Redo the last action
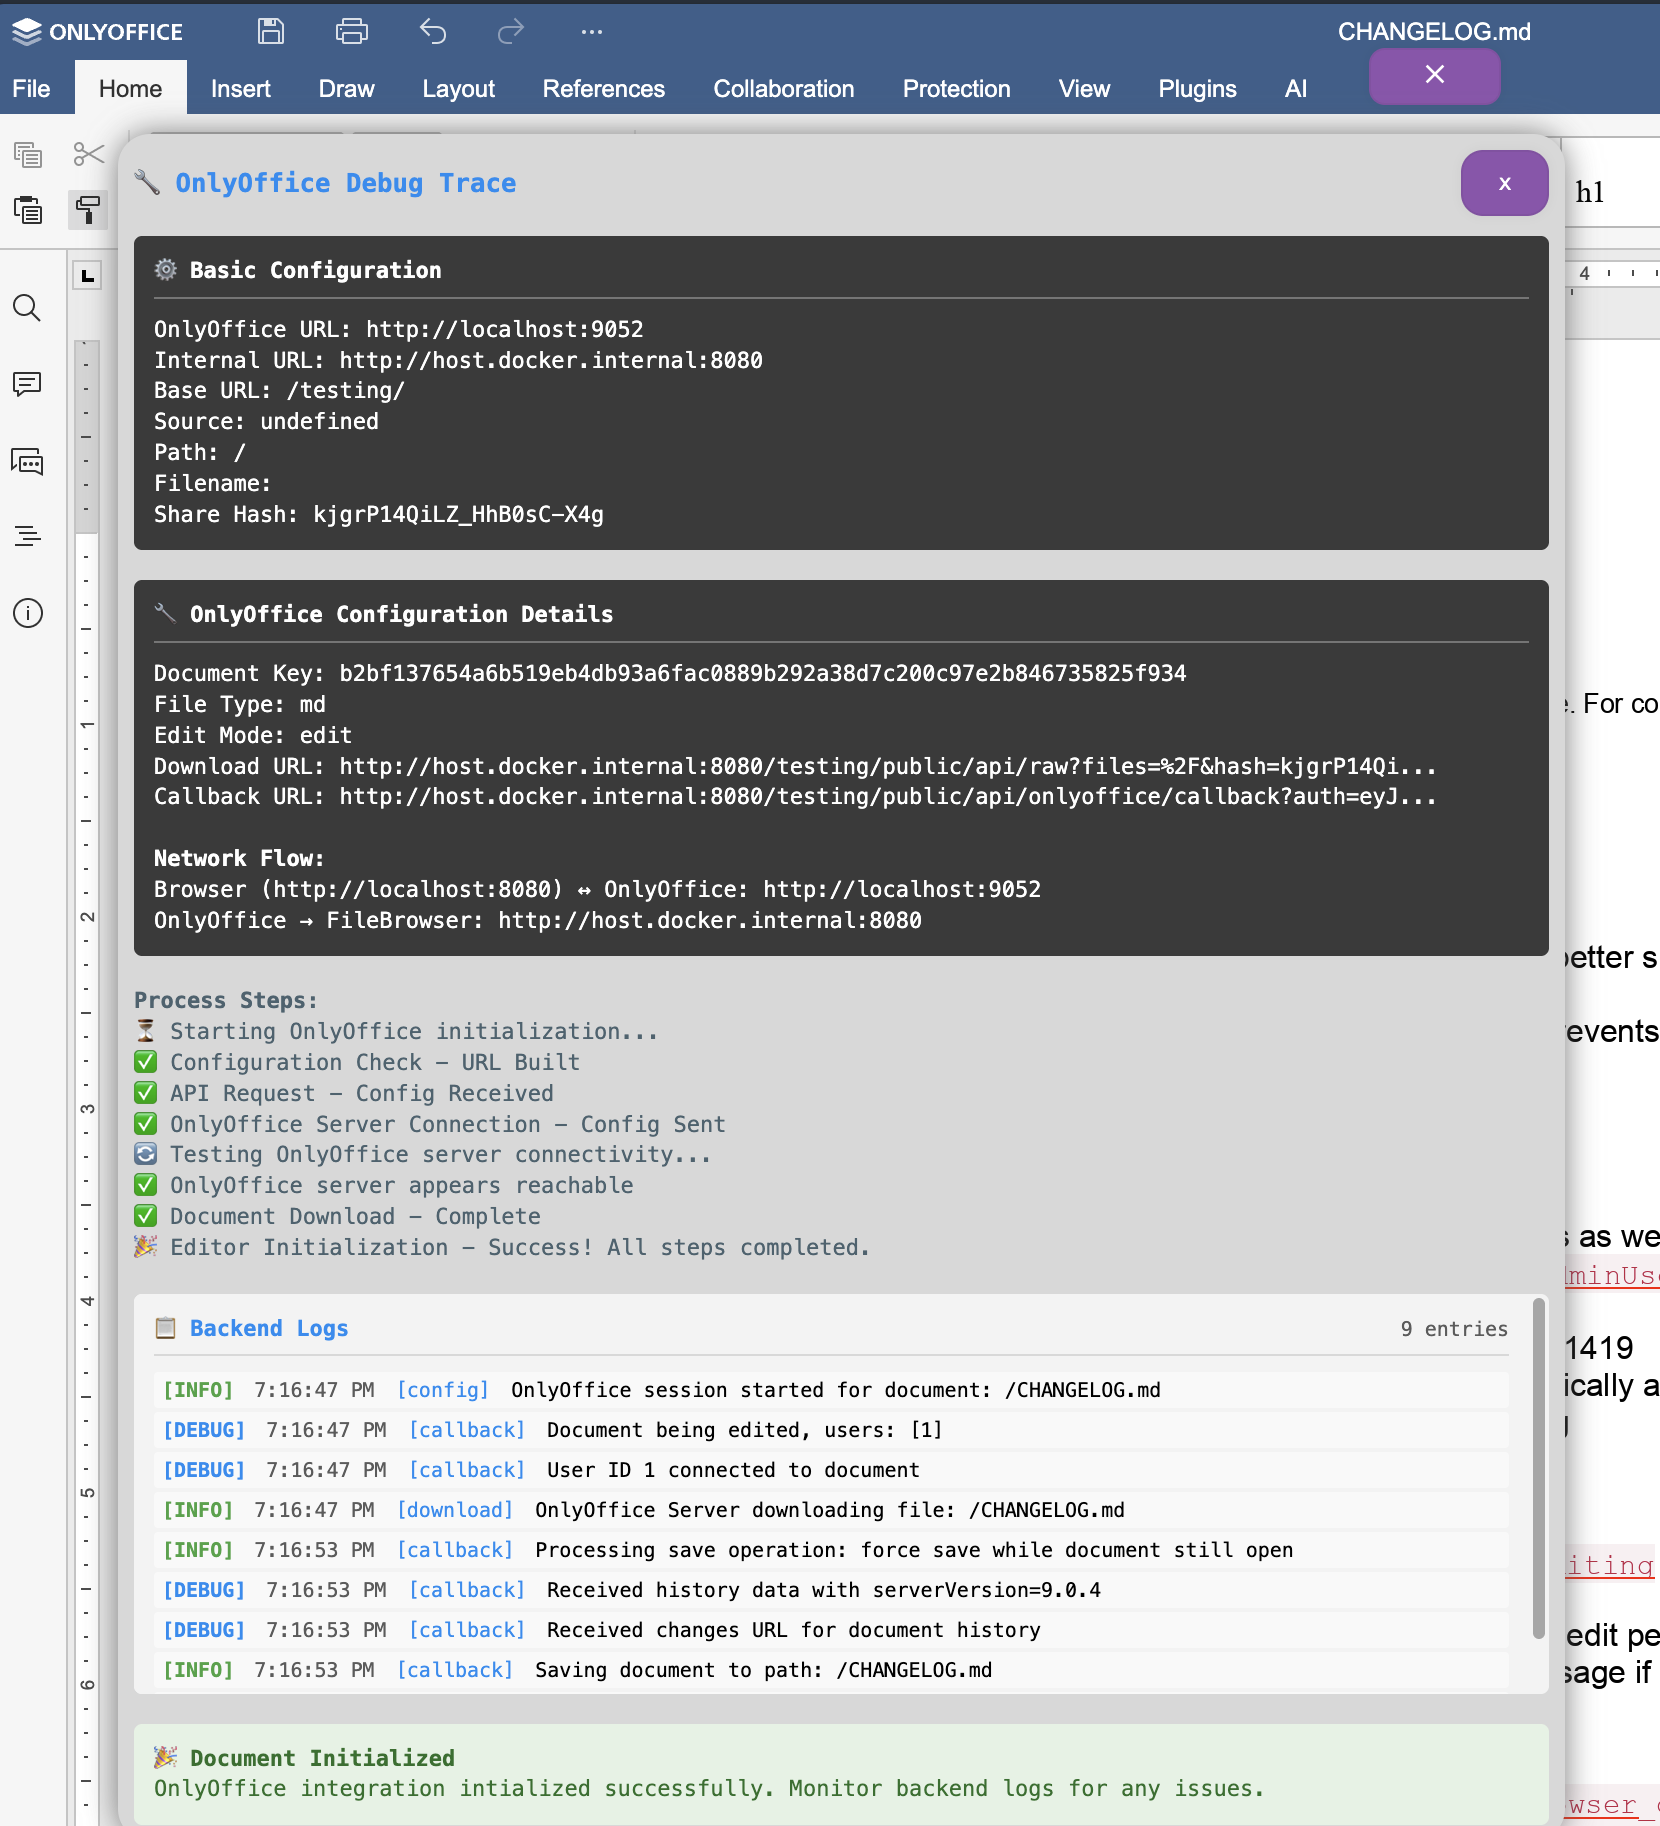Image resolution: width=1660 pixels, height=1826 pixels. (x=510, y=31)
